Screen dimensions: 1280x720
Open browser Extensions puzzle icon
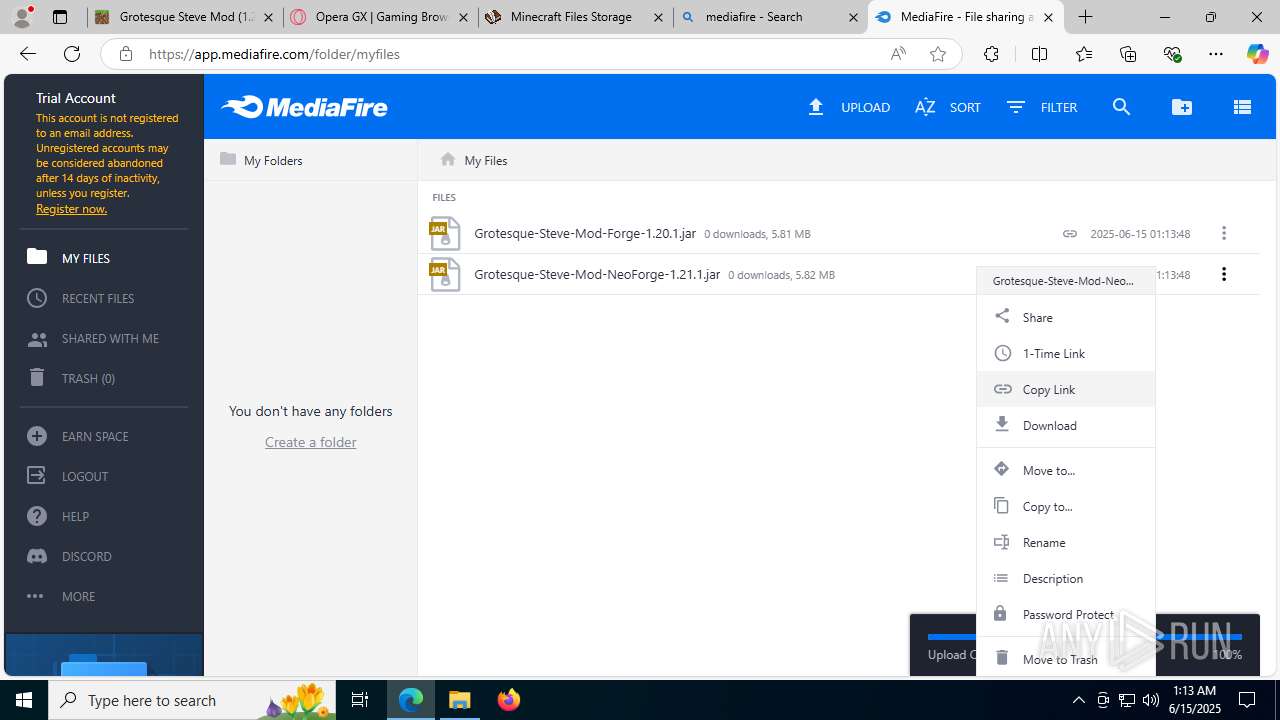click(x=991, y=54)
